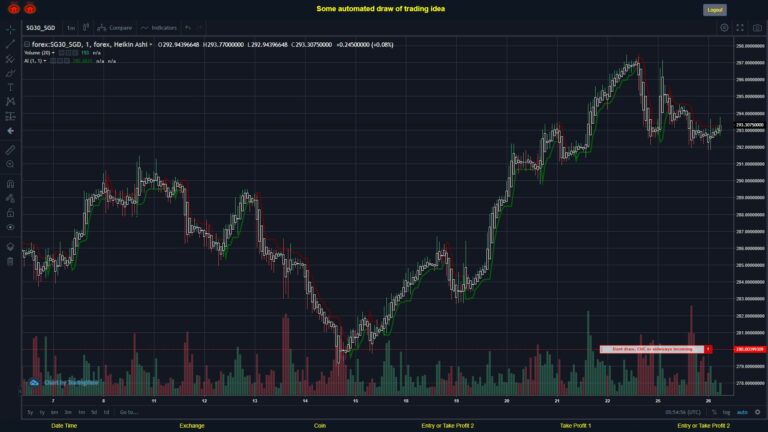Collapse the main series legend checkbox
Viewport: 768px width, 432px height.
27,44
